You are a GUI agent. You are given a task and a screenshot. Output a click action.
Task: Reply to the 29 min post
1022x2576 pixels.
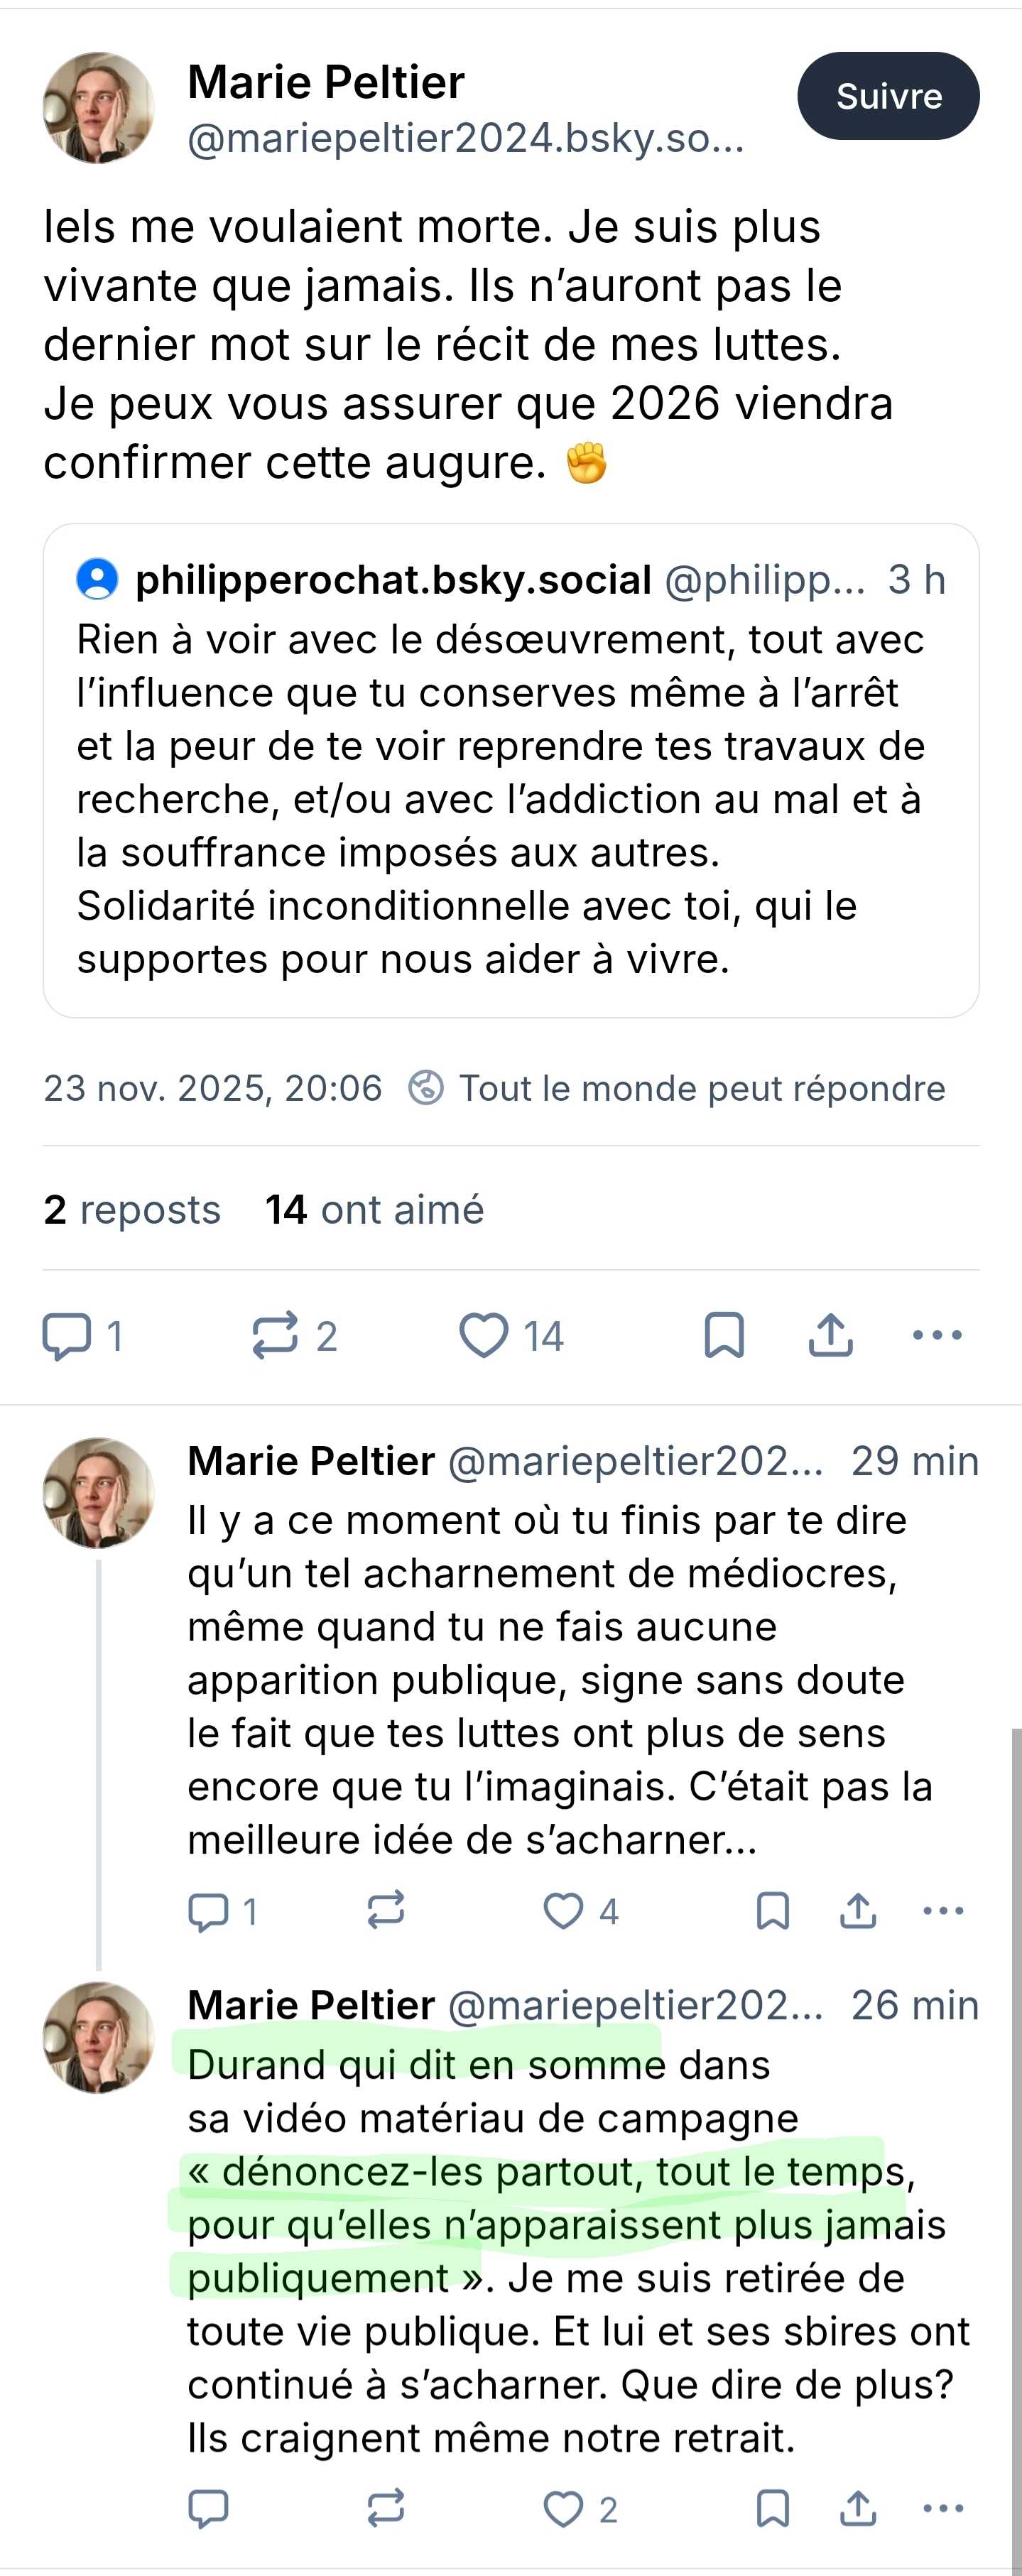[x=209, y=1911]
